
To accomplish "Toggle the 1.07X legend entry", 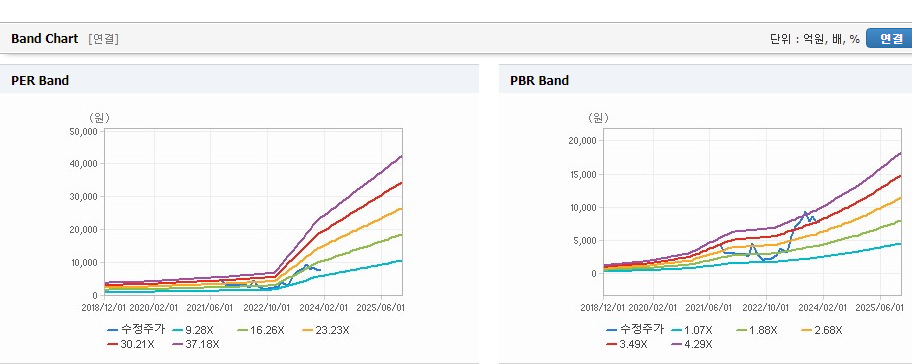I will pyautogui.click(x=692, y=330).
